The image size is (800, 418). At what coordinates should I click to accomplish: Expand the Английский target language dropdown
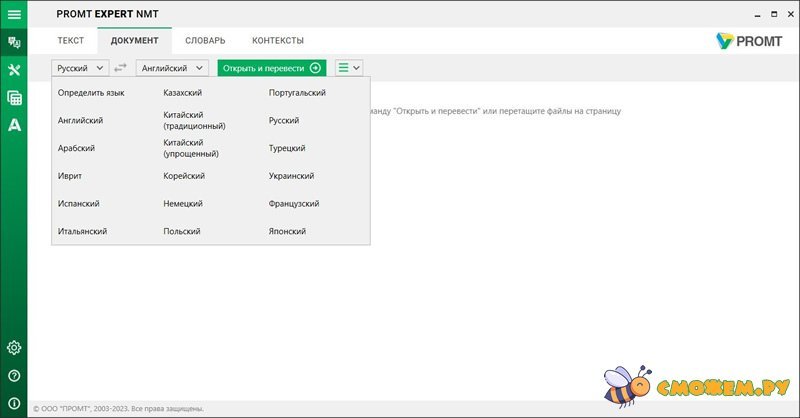(x=171, y=68)
